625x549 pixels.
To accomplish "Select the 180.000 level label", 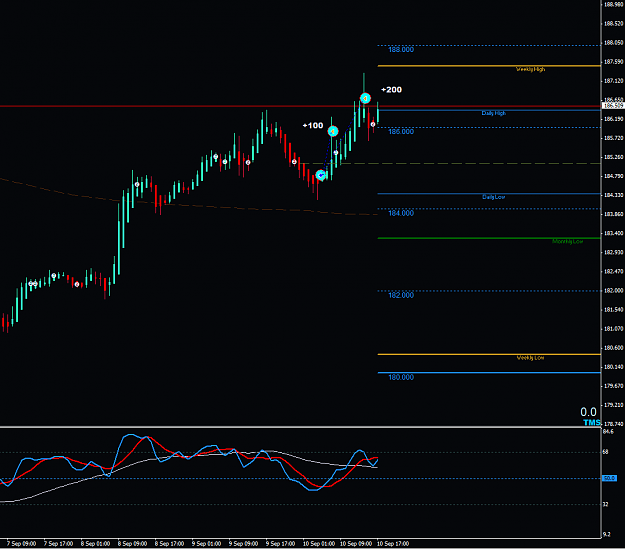I will 401,377.
